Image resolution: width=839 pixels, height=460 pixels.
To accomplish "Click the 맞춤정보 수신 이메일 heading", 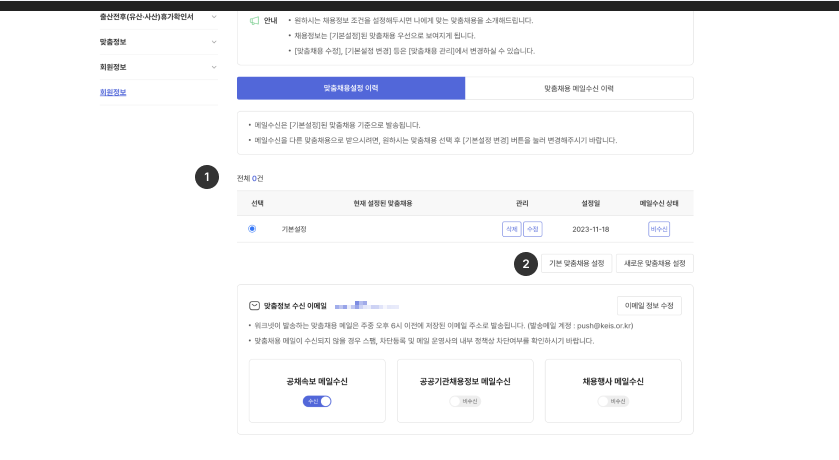I will tap(295, 306).
